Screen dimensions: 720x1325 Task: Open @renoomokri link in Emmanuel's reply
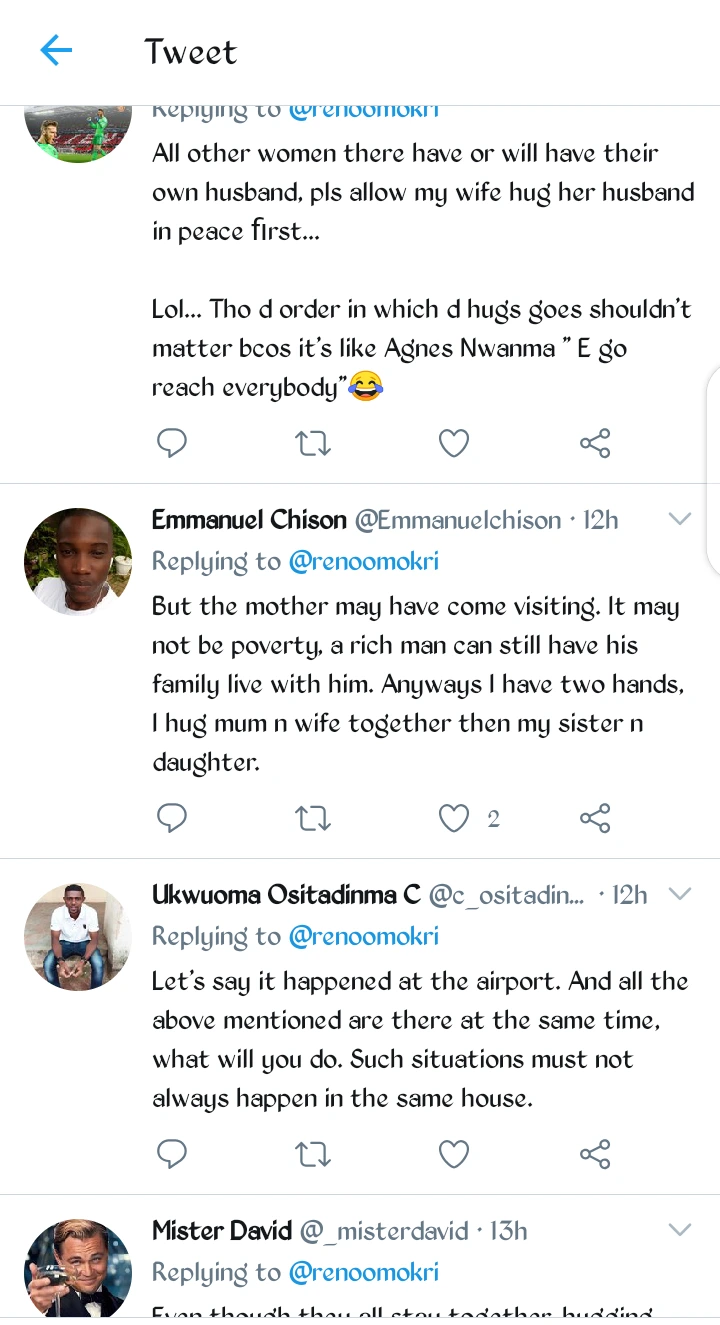(x=364, y=562)
